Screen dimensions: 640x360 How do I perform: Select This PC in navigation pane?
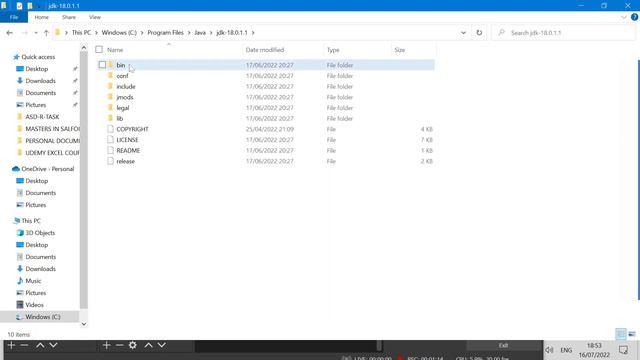[x=31, y=220]
